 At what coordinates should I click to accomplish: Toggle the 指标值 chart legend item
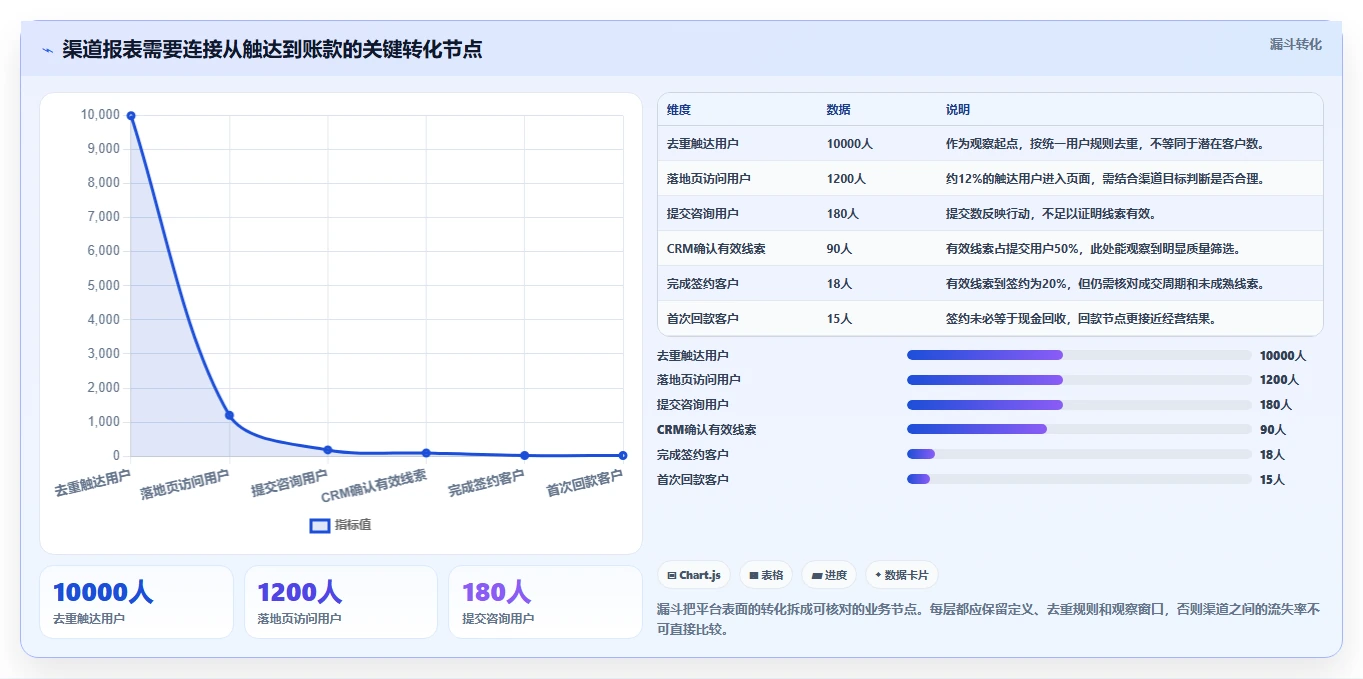pos(340,525)
